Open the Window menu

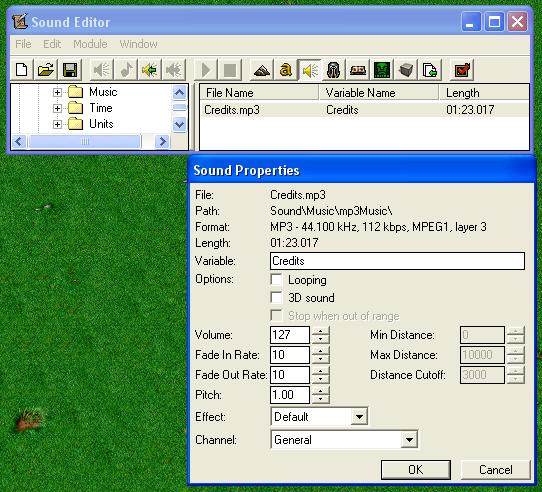pos(138,44)
